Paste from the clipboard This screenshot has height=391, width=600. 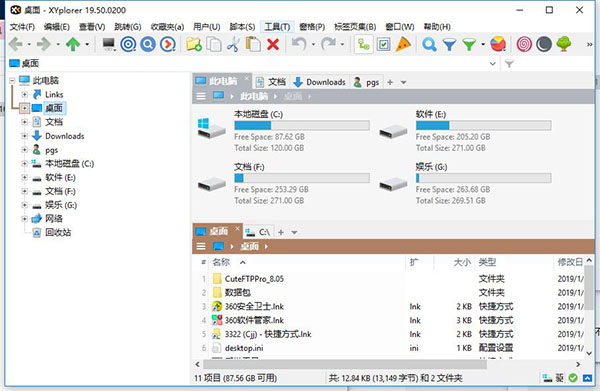coord(253,44)
